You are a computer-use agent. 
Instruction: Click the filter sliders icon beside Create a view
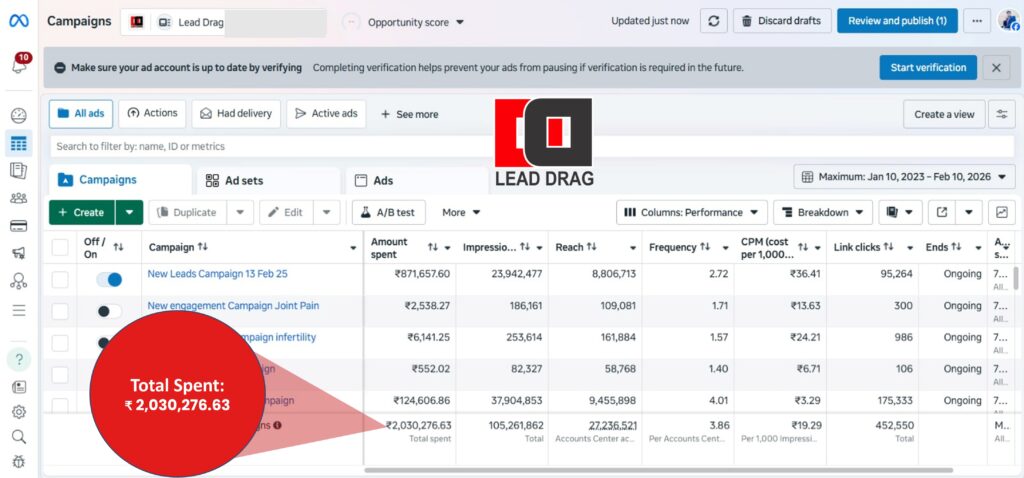[x=1001, y=114]
